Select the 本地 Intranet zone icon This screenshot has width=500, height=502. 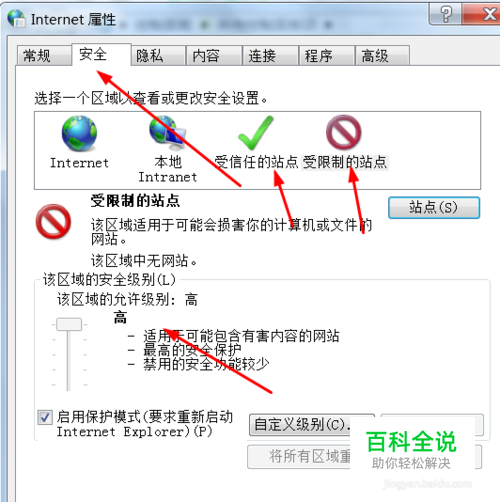pos(167,133)
